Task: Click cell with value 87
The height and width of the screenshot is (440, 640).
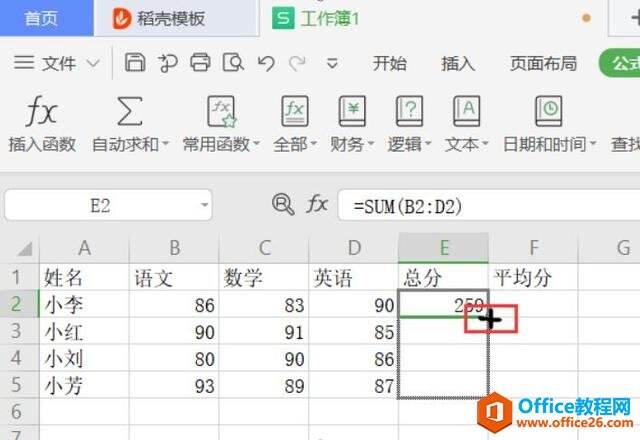Action: pyautogui.click(x=354, y=385)
